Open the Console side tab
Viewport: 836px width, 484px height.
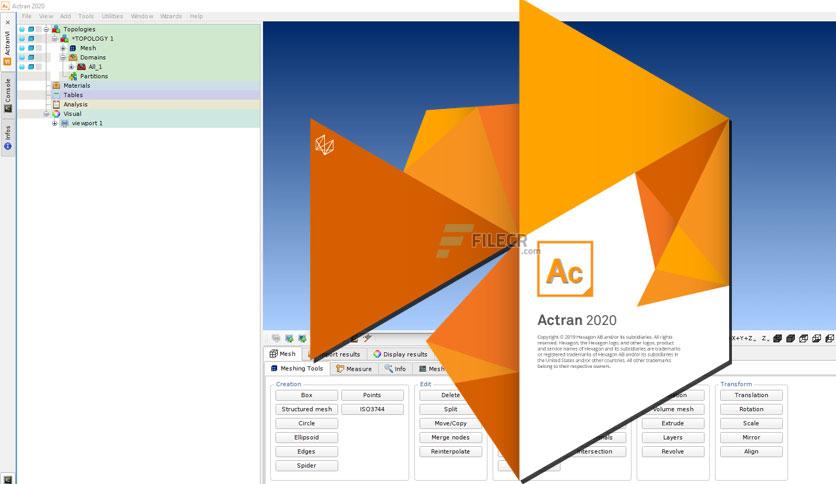click(x=7, y=95)
